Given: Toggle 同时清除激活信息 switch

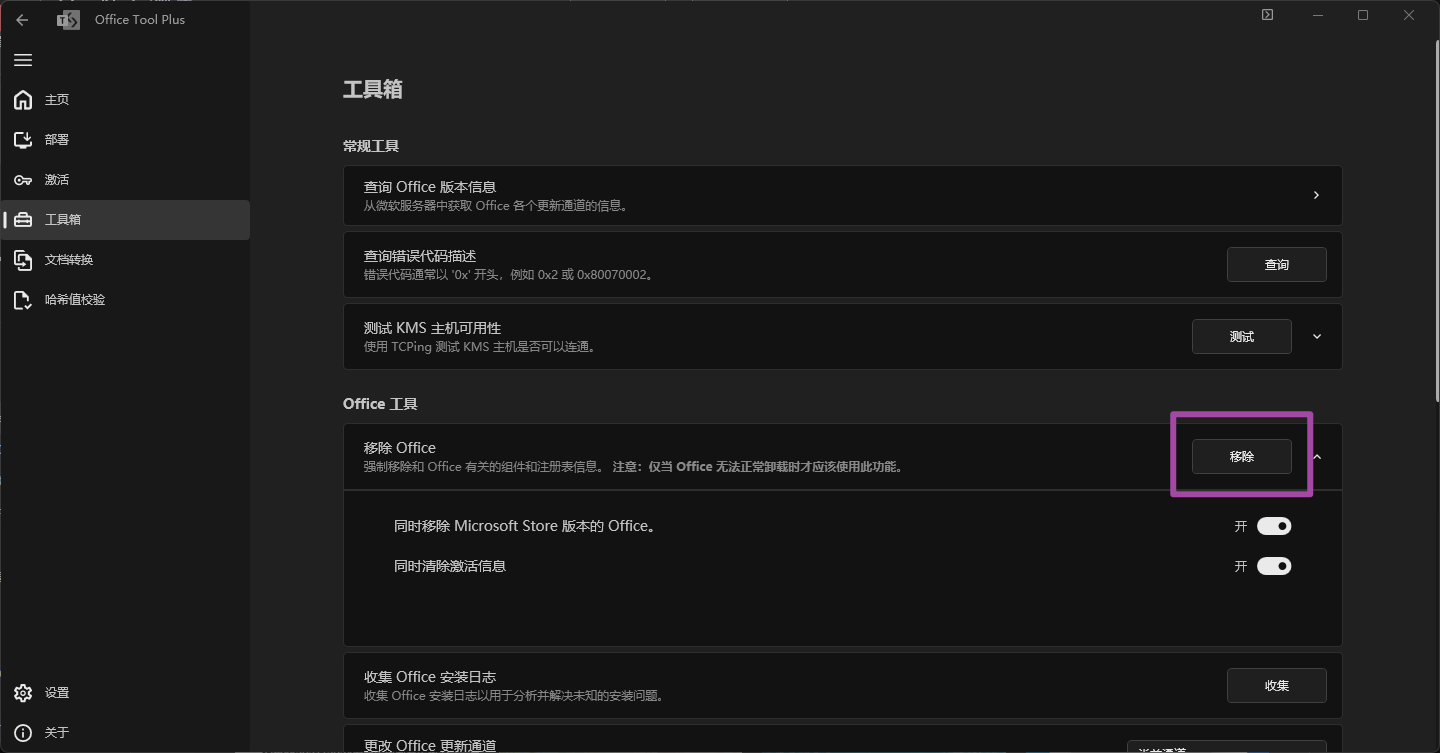Looking at the screenshot, I should pyautogui.click(x=1274, y=566).
